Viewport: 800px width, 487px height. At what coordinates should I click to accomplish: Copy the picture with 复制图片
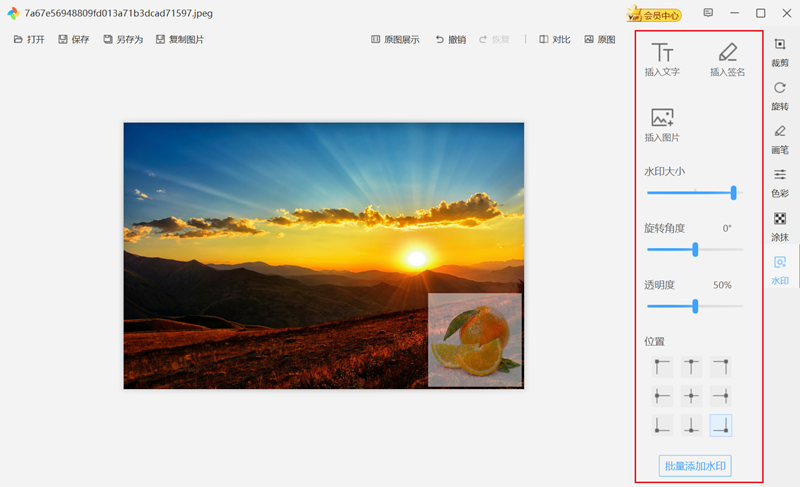(x=180, y=40)
